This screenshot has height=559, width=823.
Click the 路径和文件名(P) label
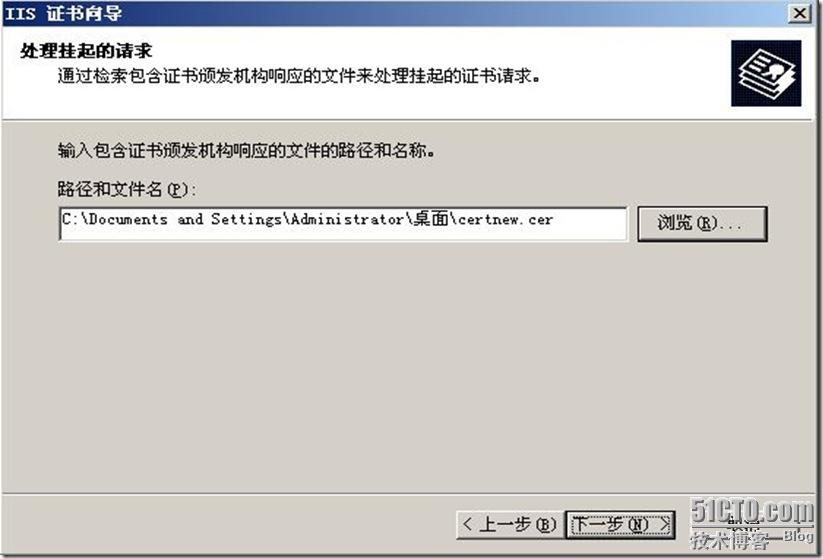pos(126,189)
